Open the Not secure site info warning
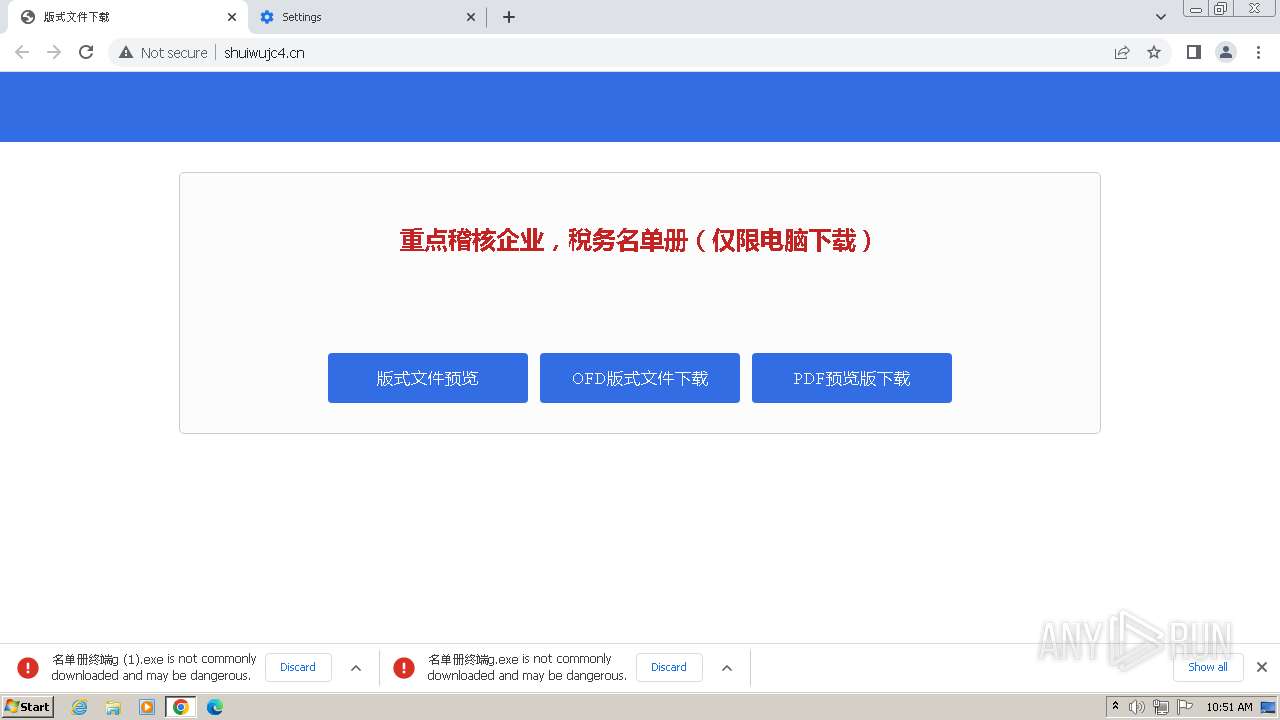The height and width of the screenshot is (720, 1280). point(163,52)
